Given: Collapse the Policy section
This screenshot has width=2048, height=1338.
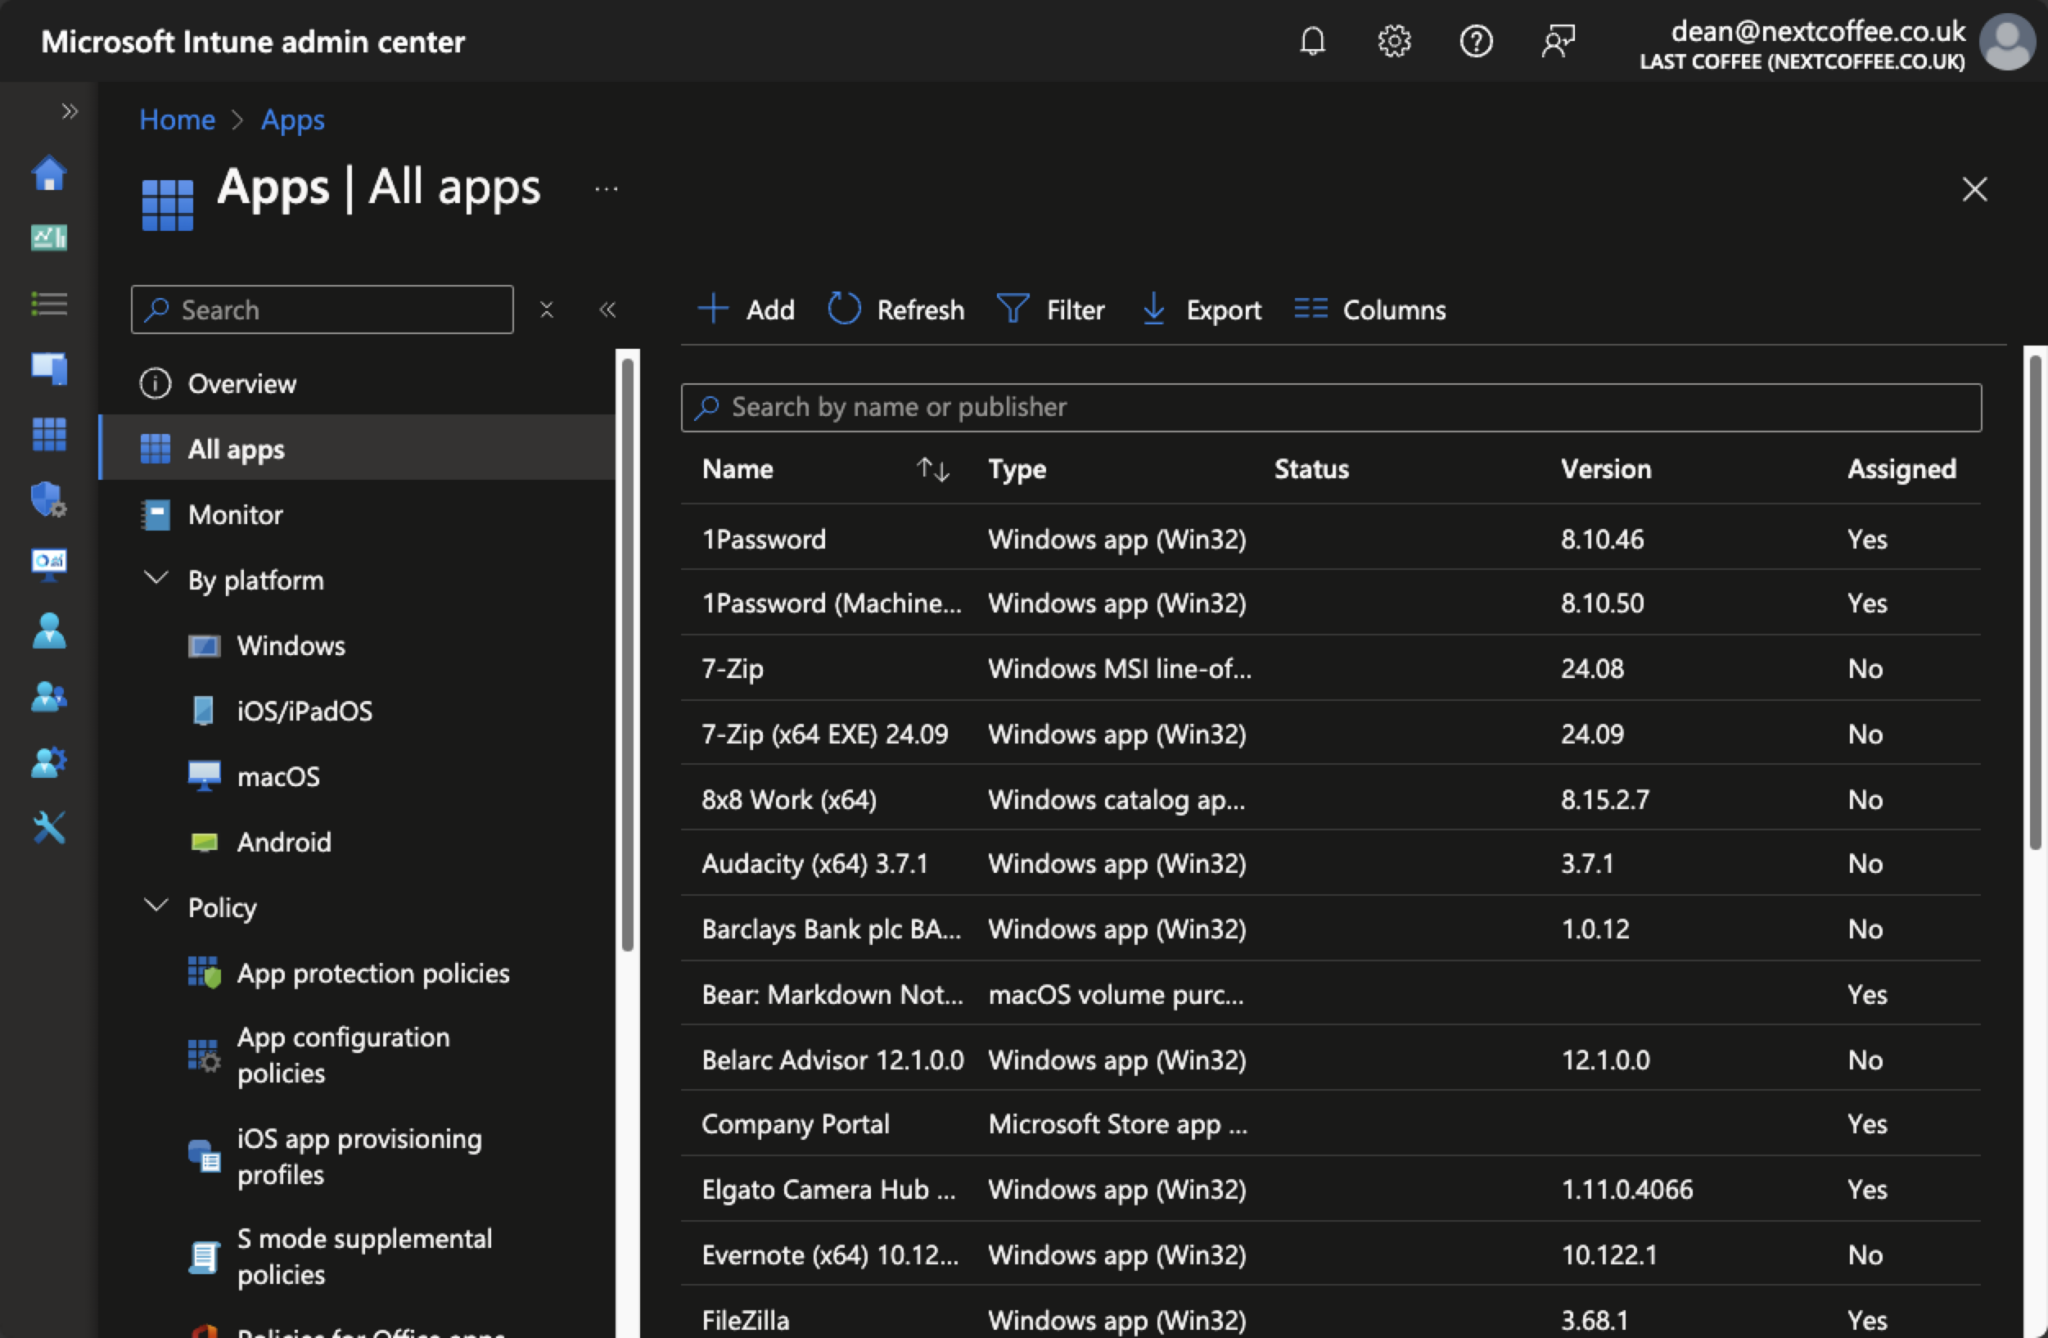Looking at the screenshot, I should tap(156, 906).
